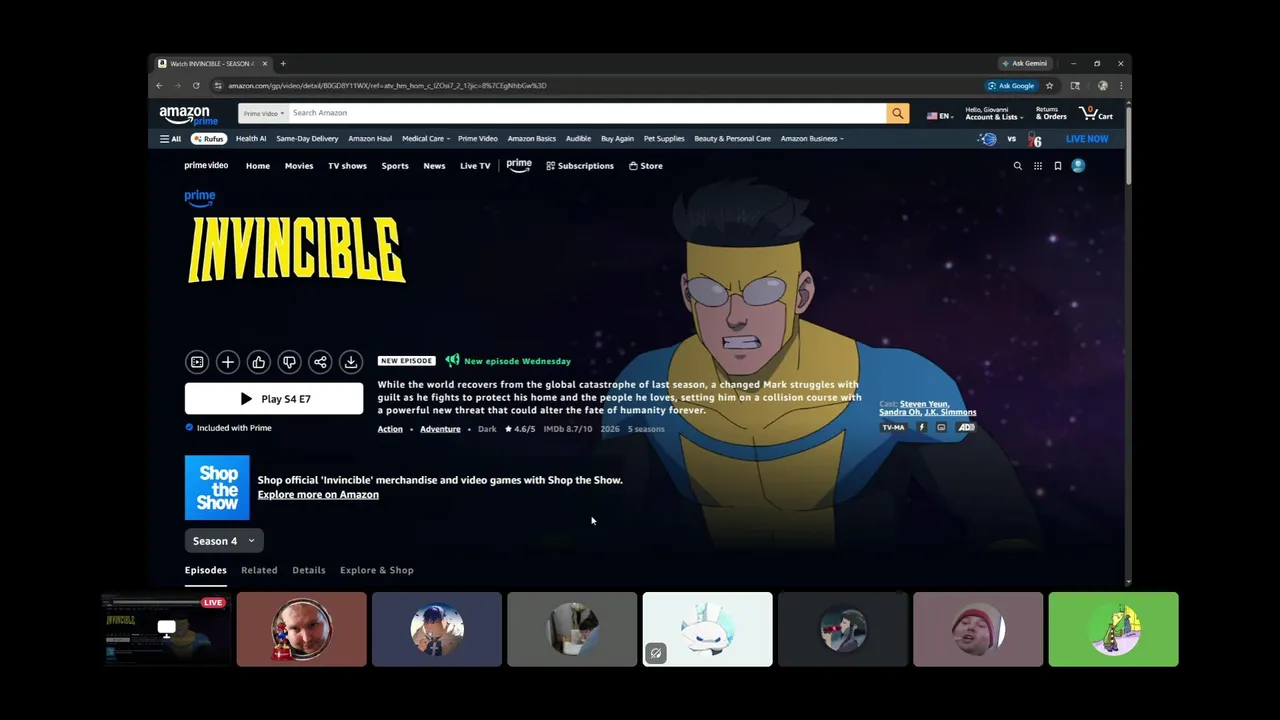Click the thumbs up like icon
Viewport: 1280px width, 720px height.
[258, 362]
